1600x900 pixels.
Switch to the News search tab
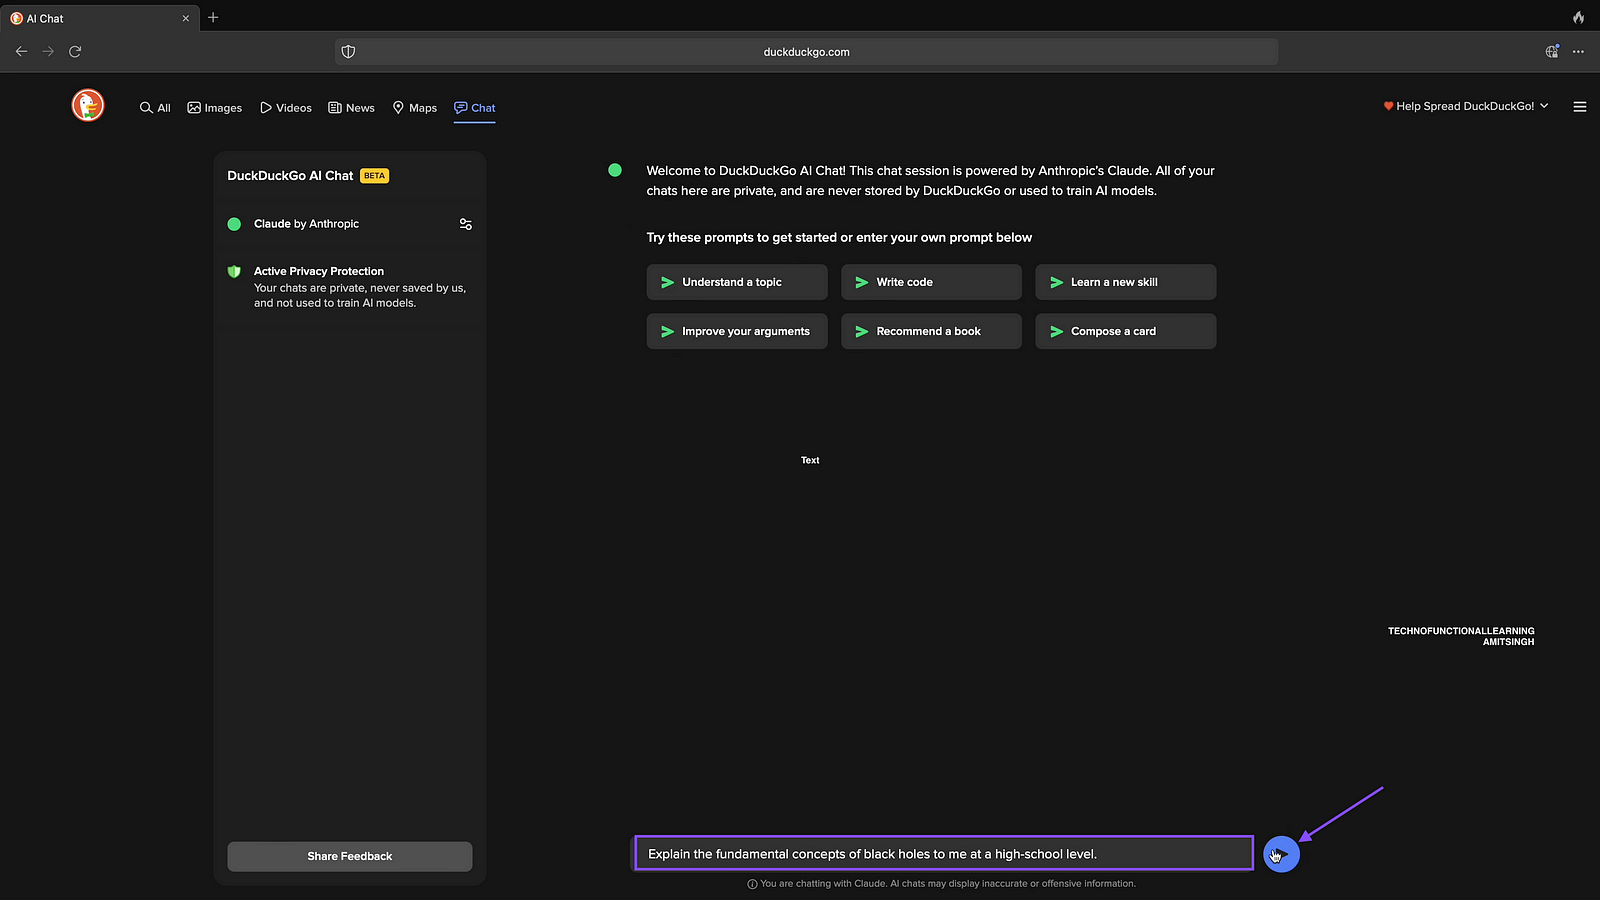coord(351,108)
